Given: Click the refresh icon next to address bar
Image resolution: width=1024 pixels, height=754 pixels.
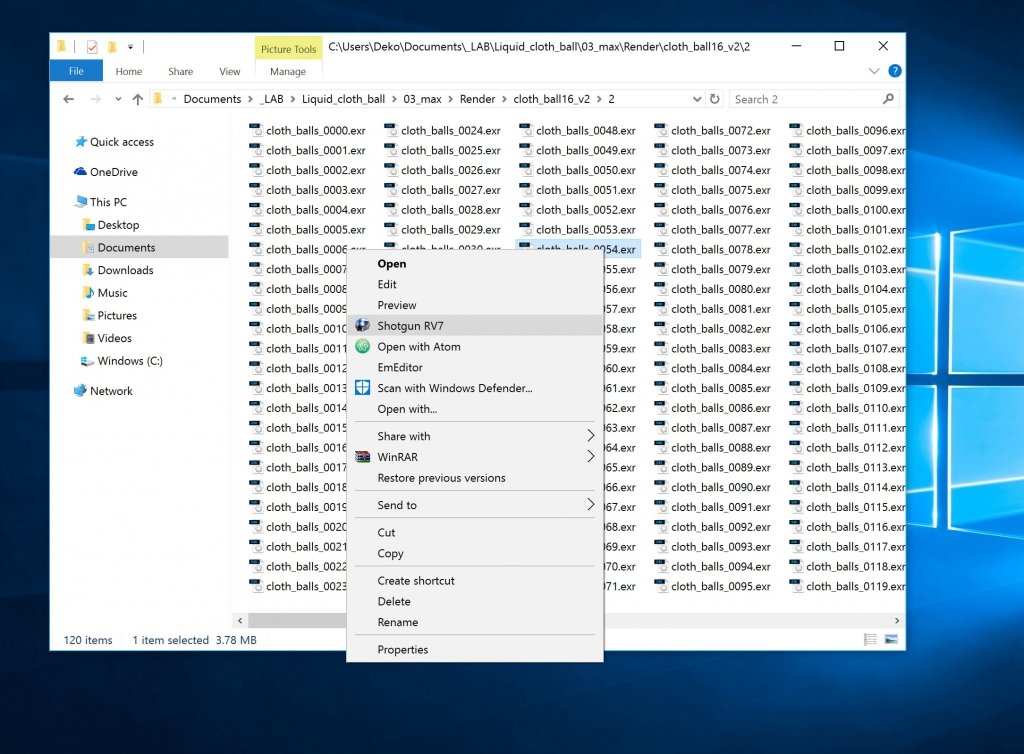Looking at the screenshot, I should click(x=714, y=99).
